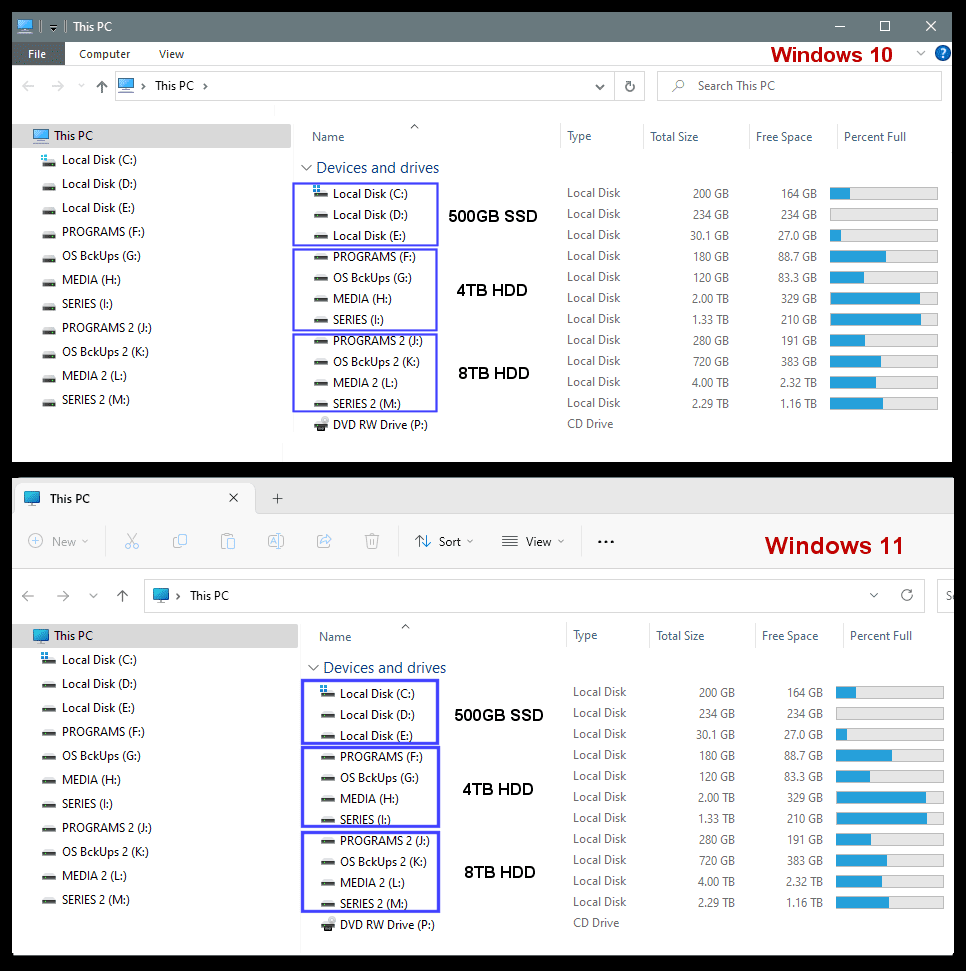Select OS BckUps 2 (K:) in Windows 10 drive list
Screen dimensions: 966x971
(367, 362)
